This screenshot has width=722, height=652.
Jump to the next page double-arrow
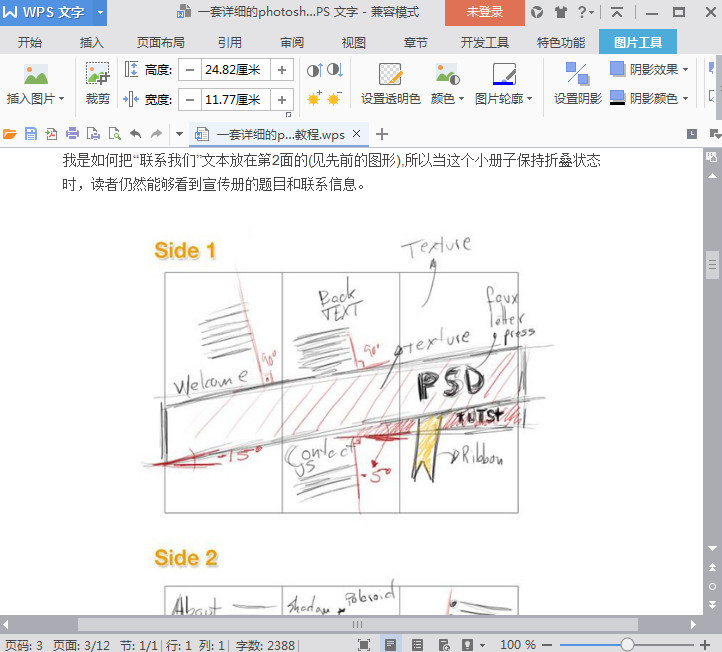click(712, 605)
